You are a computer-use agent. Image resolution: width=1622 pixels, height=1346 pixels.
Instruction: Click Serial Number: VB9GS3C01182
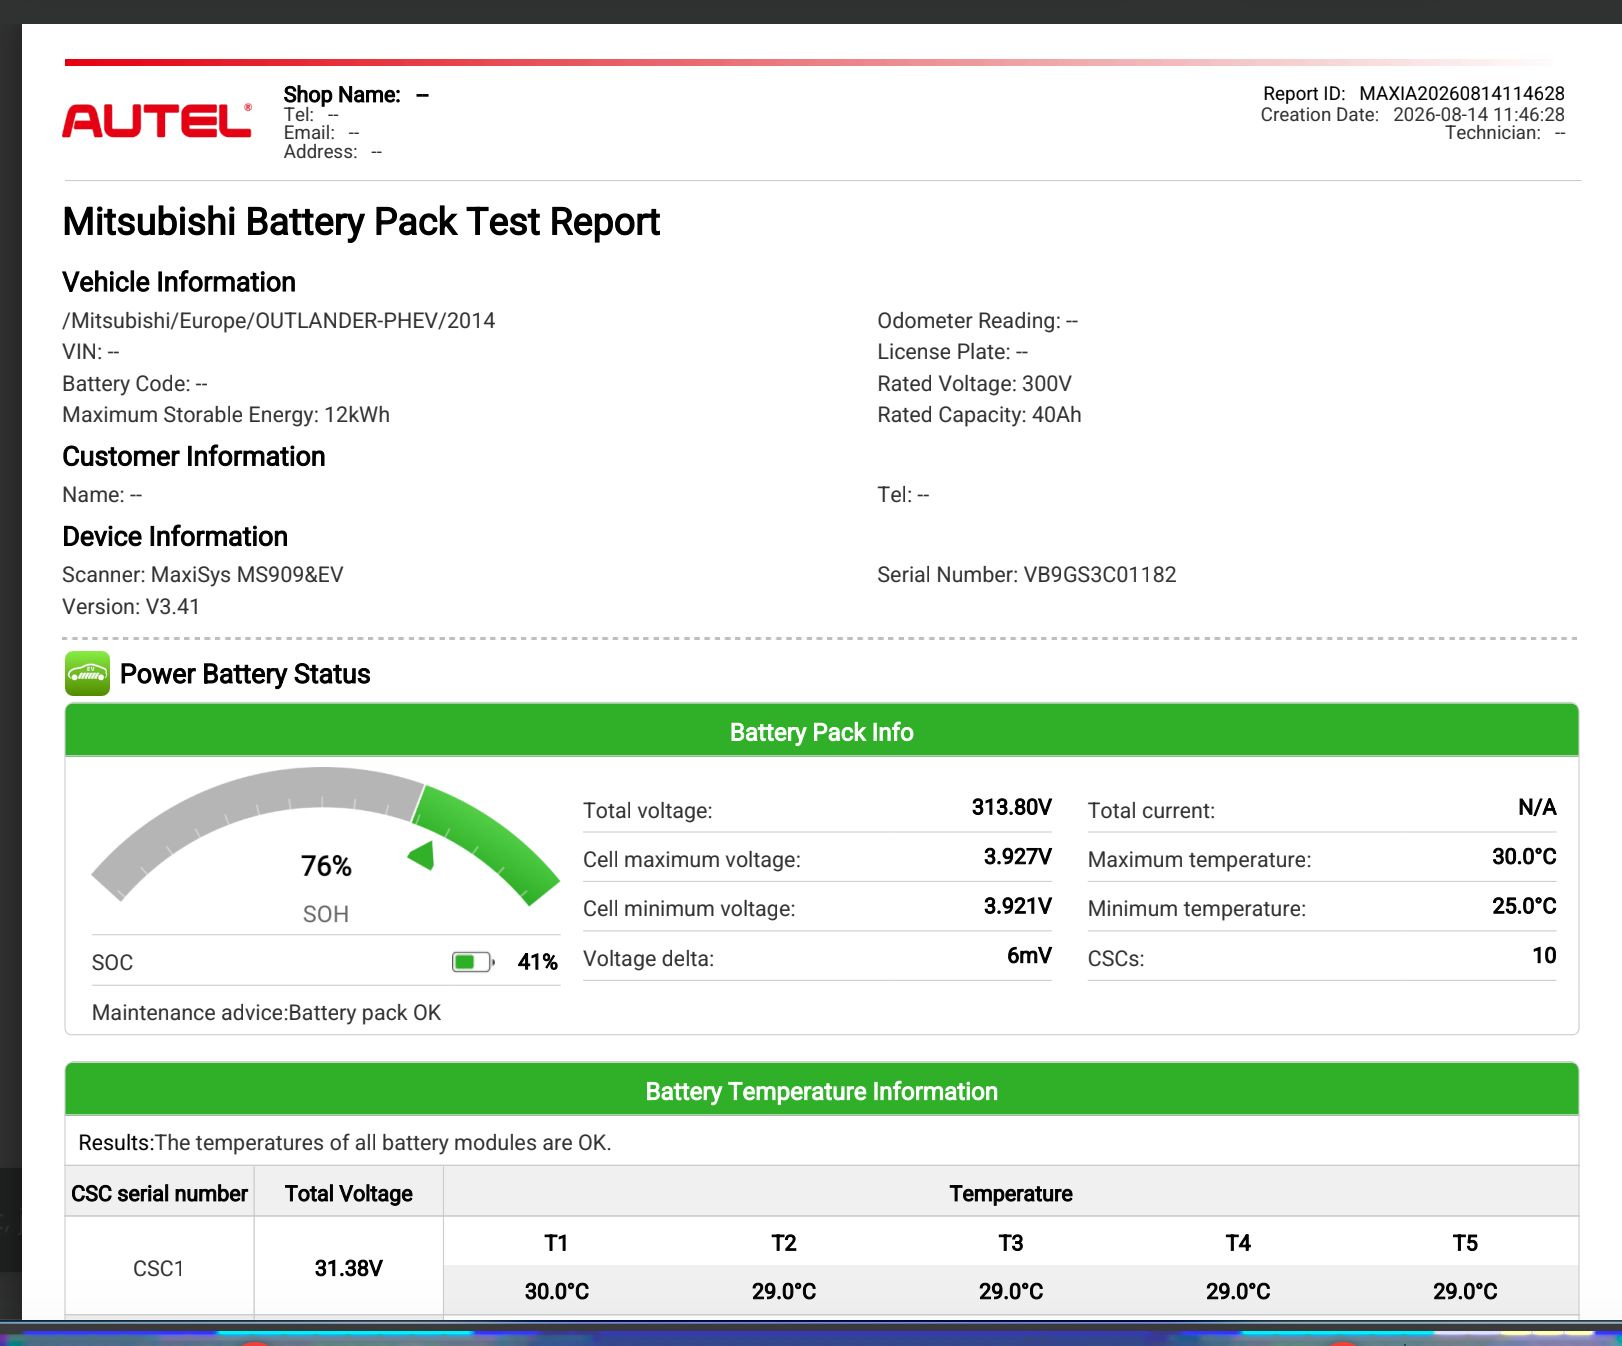click(x=1027, y=575)
